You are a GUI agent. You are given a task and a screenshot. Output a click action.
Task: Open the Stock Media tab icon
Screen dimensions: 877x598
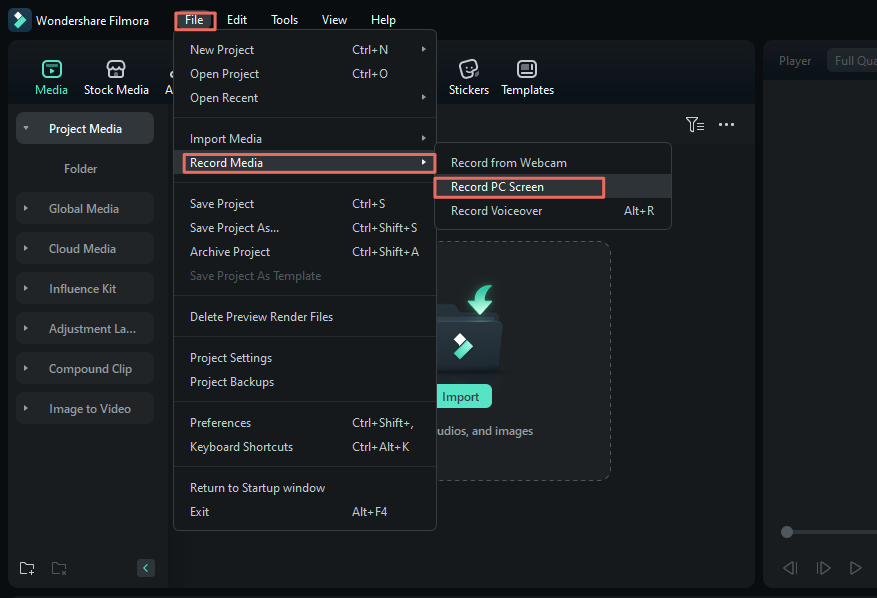pyautogui.click(x=116, y=69)
